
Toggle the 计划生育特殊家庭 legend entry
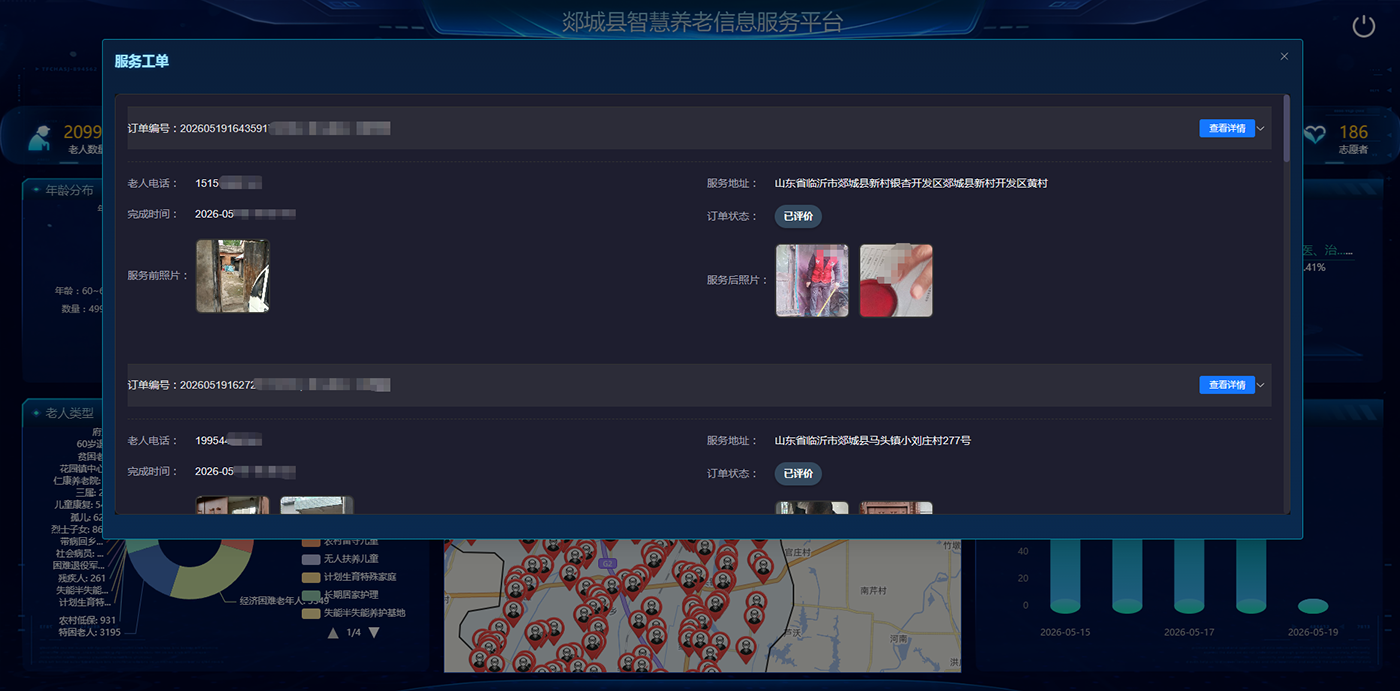coord(351,577)
